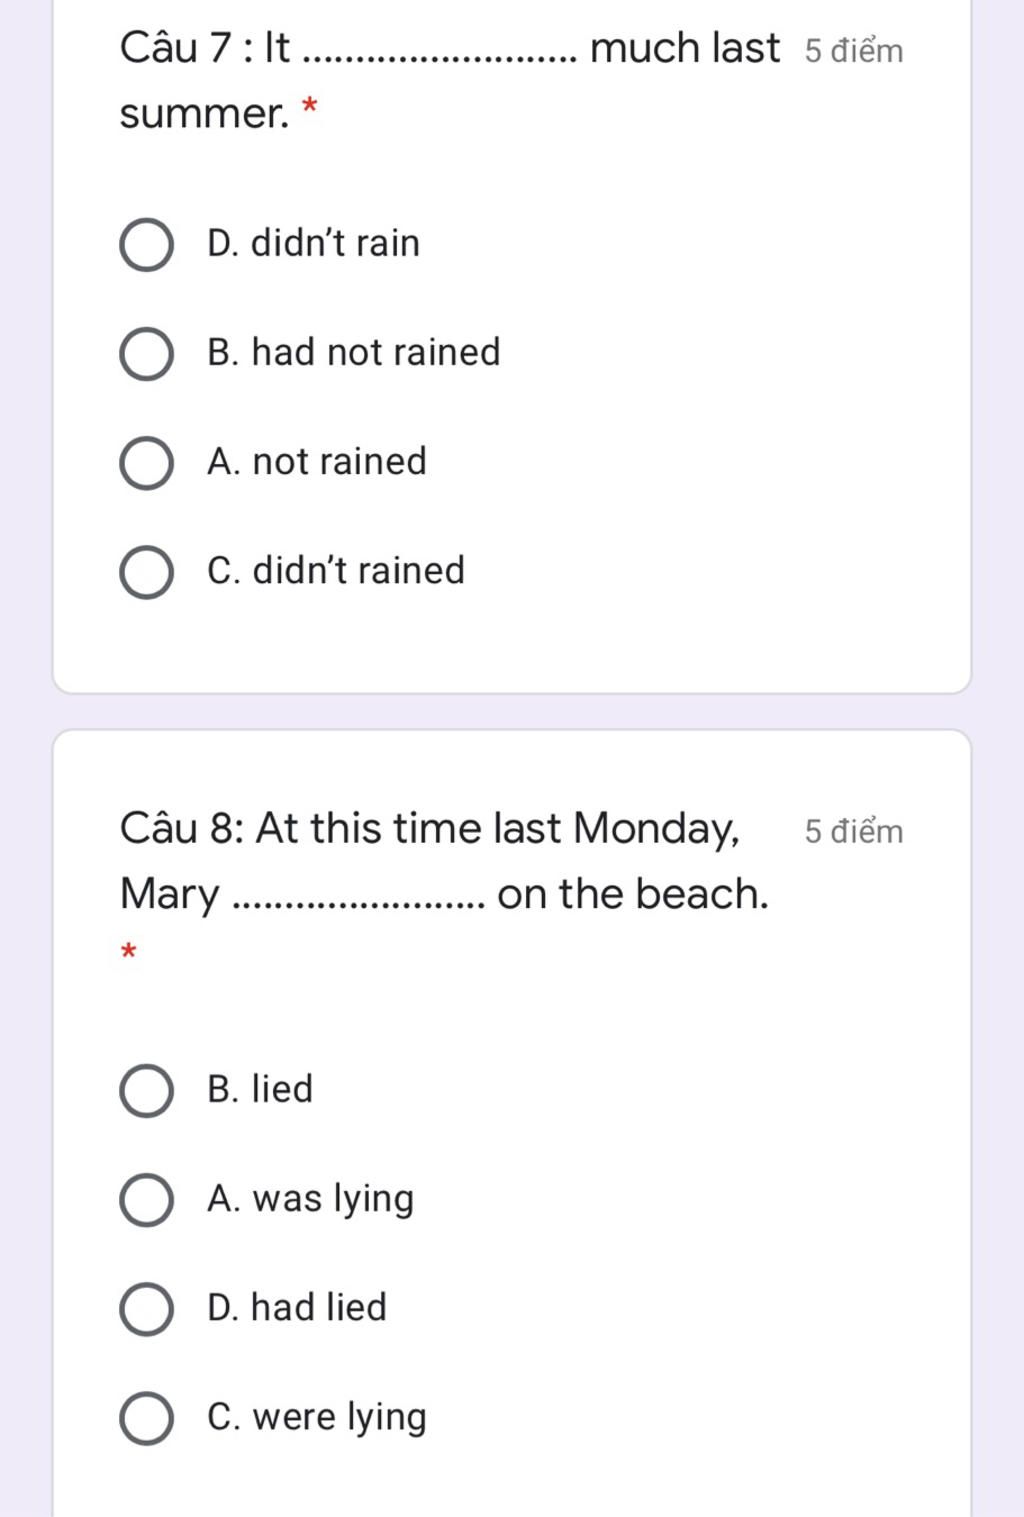This screenshot has height=1517, width=1024.
Task: Mark the 'D. had lied' radio circle
Action: click(146, 1308)
